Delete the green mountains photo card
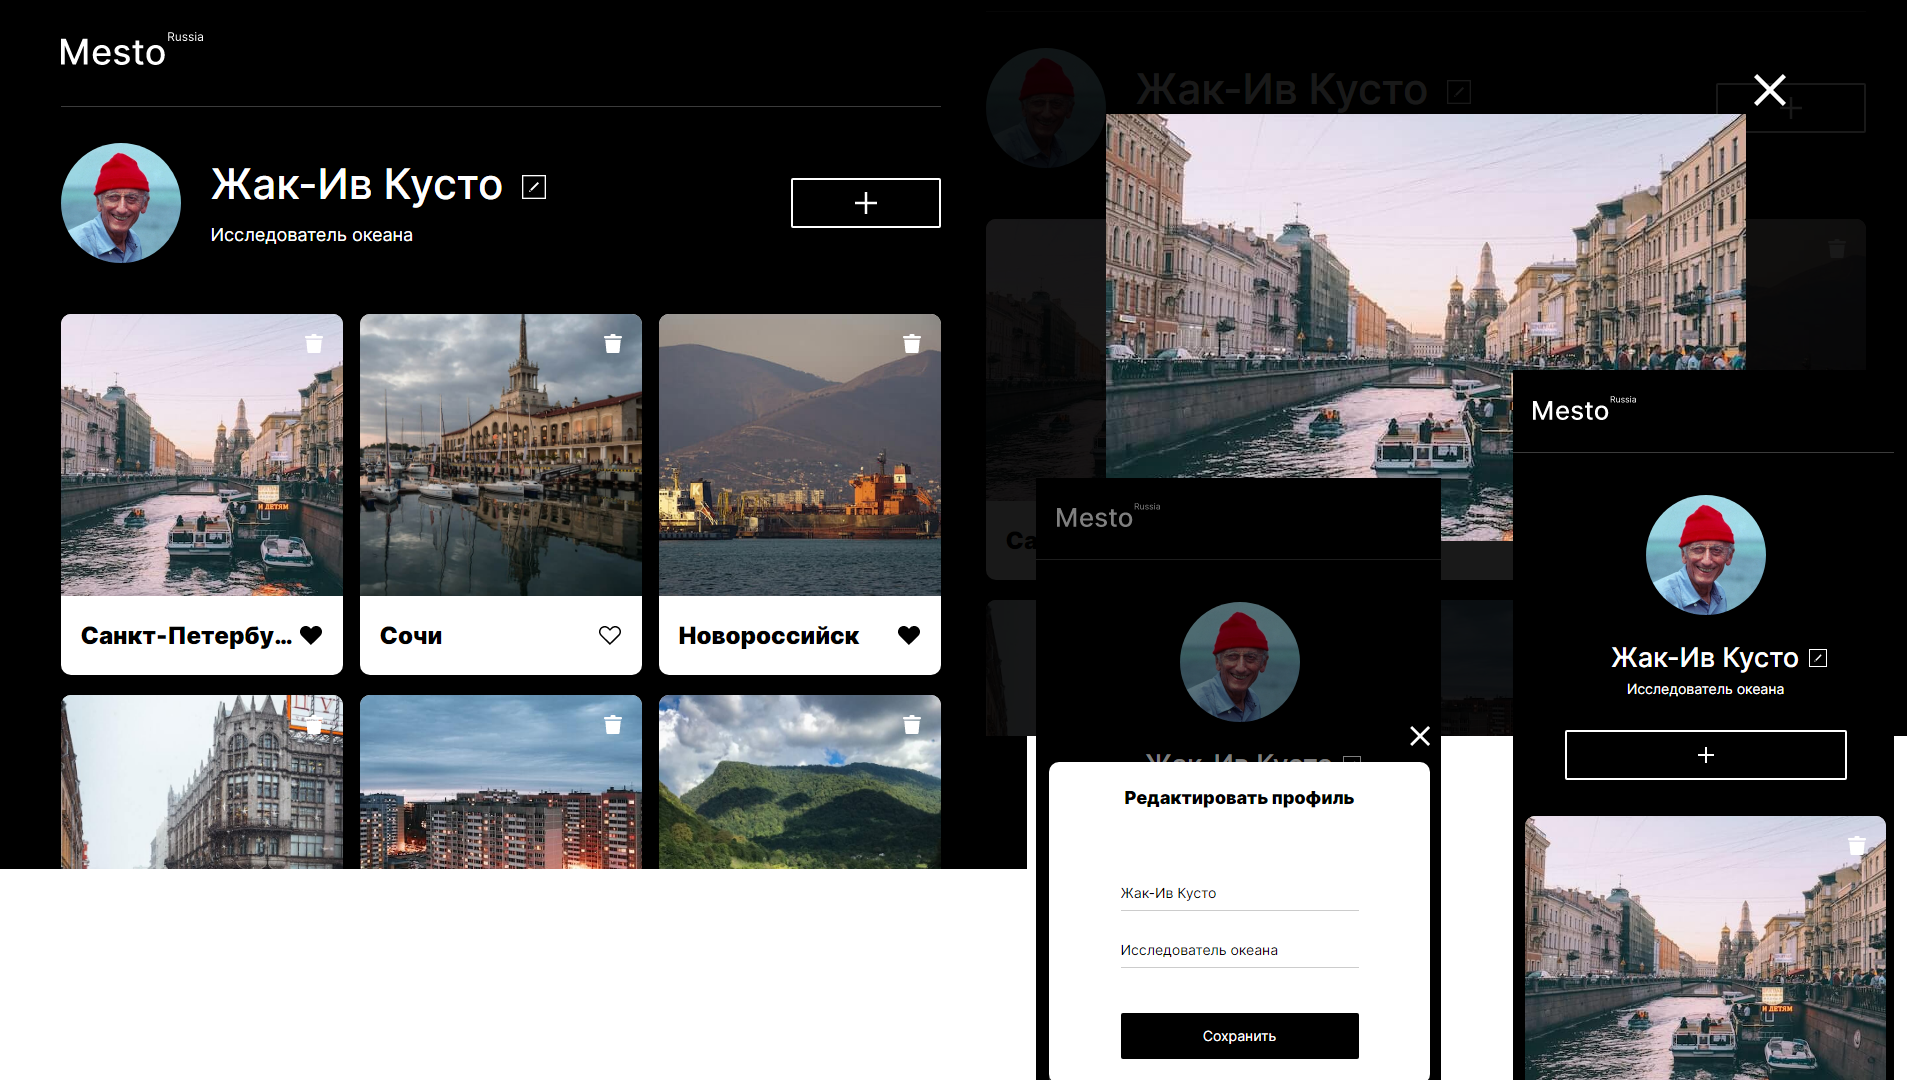 (x=912, y=725)
